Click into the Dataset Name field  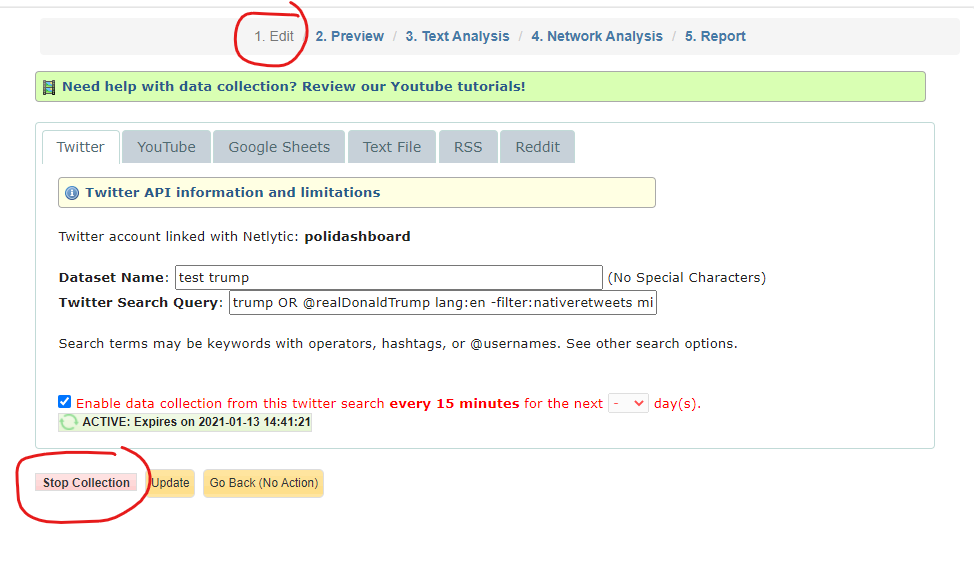pyautogui.click(x=388, y=277)
